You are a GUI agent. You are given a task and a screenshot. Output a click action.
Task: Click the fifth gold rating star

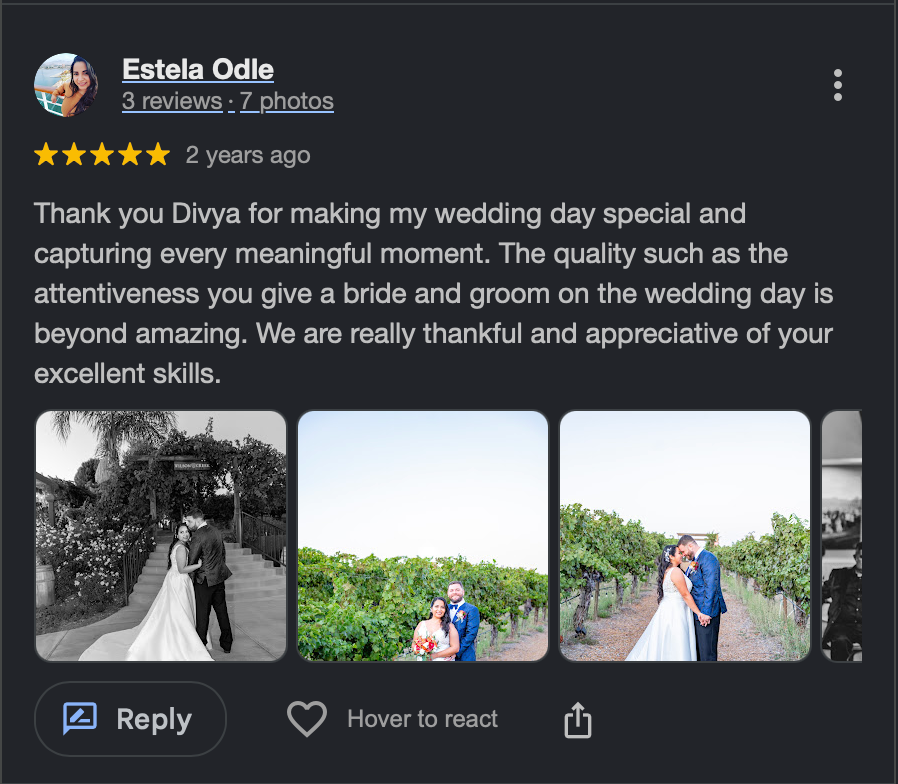pyautogui.click(x=158, y=155)
